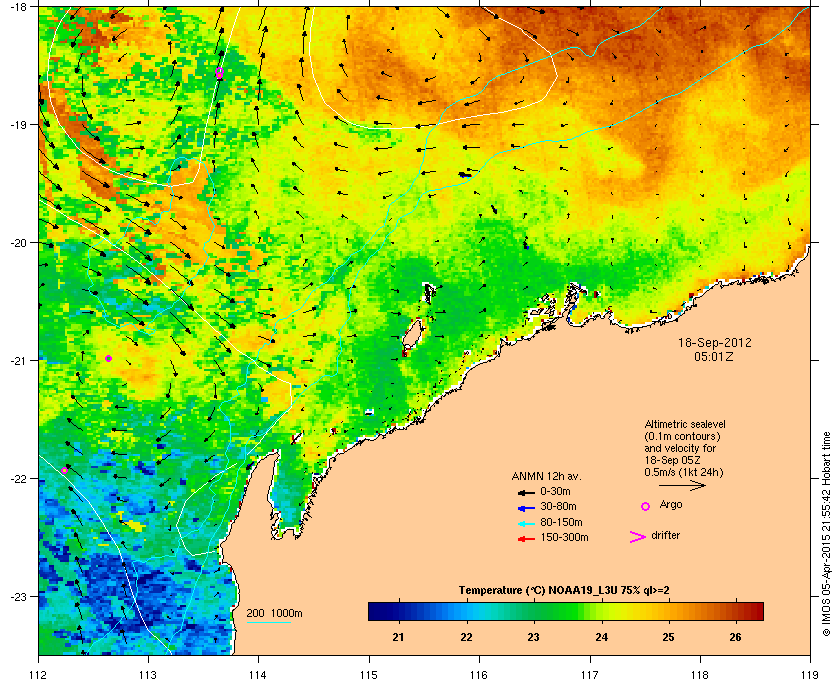Select the Argo float marker near latitude -21
840x680 pixels.
(109, 358)
